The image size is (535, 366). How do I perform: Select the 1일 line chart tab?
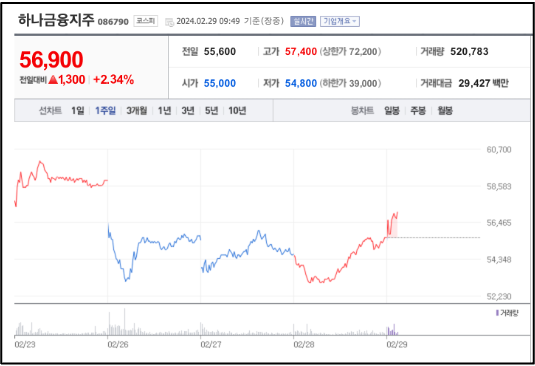click(78, 111)
